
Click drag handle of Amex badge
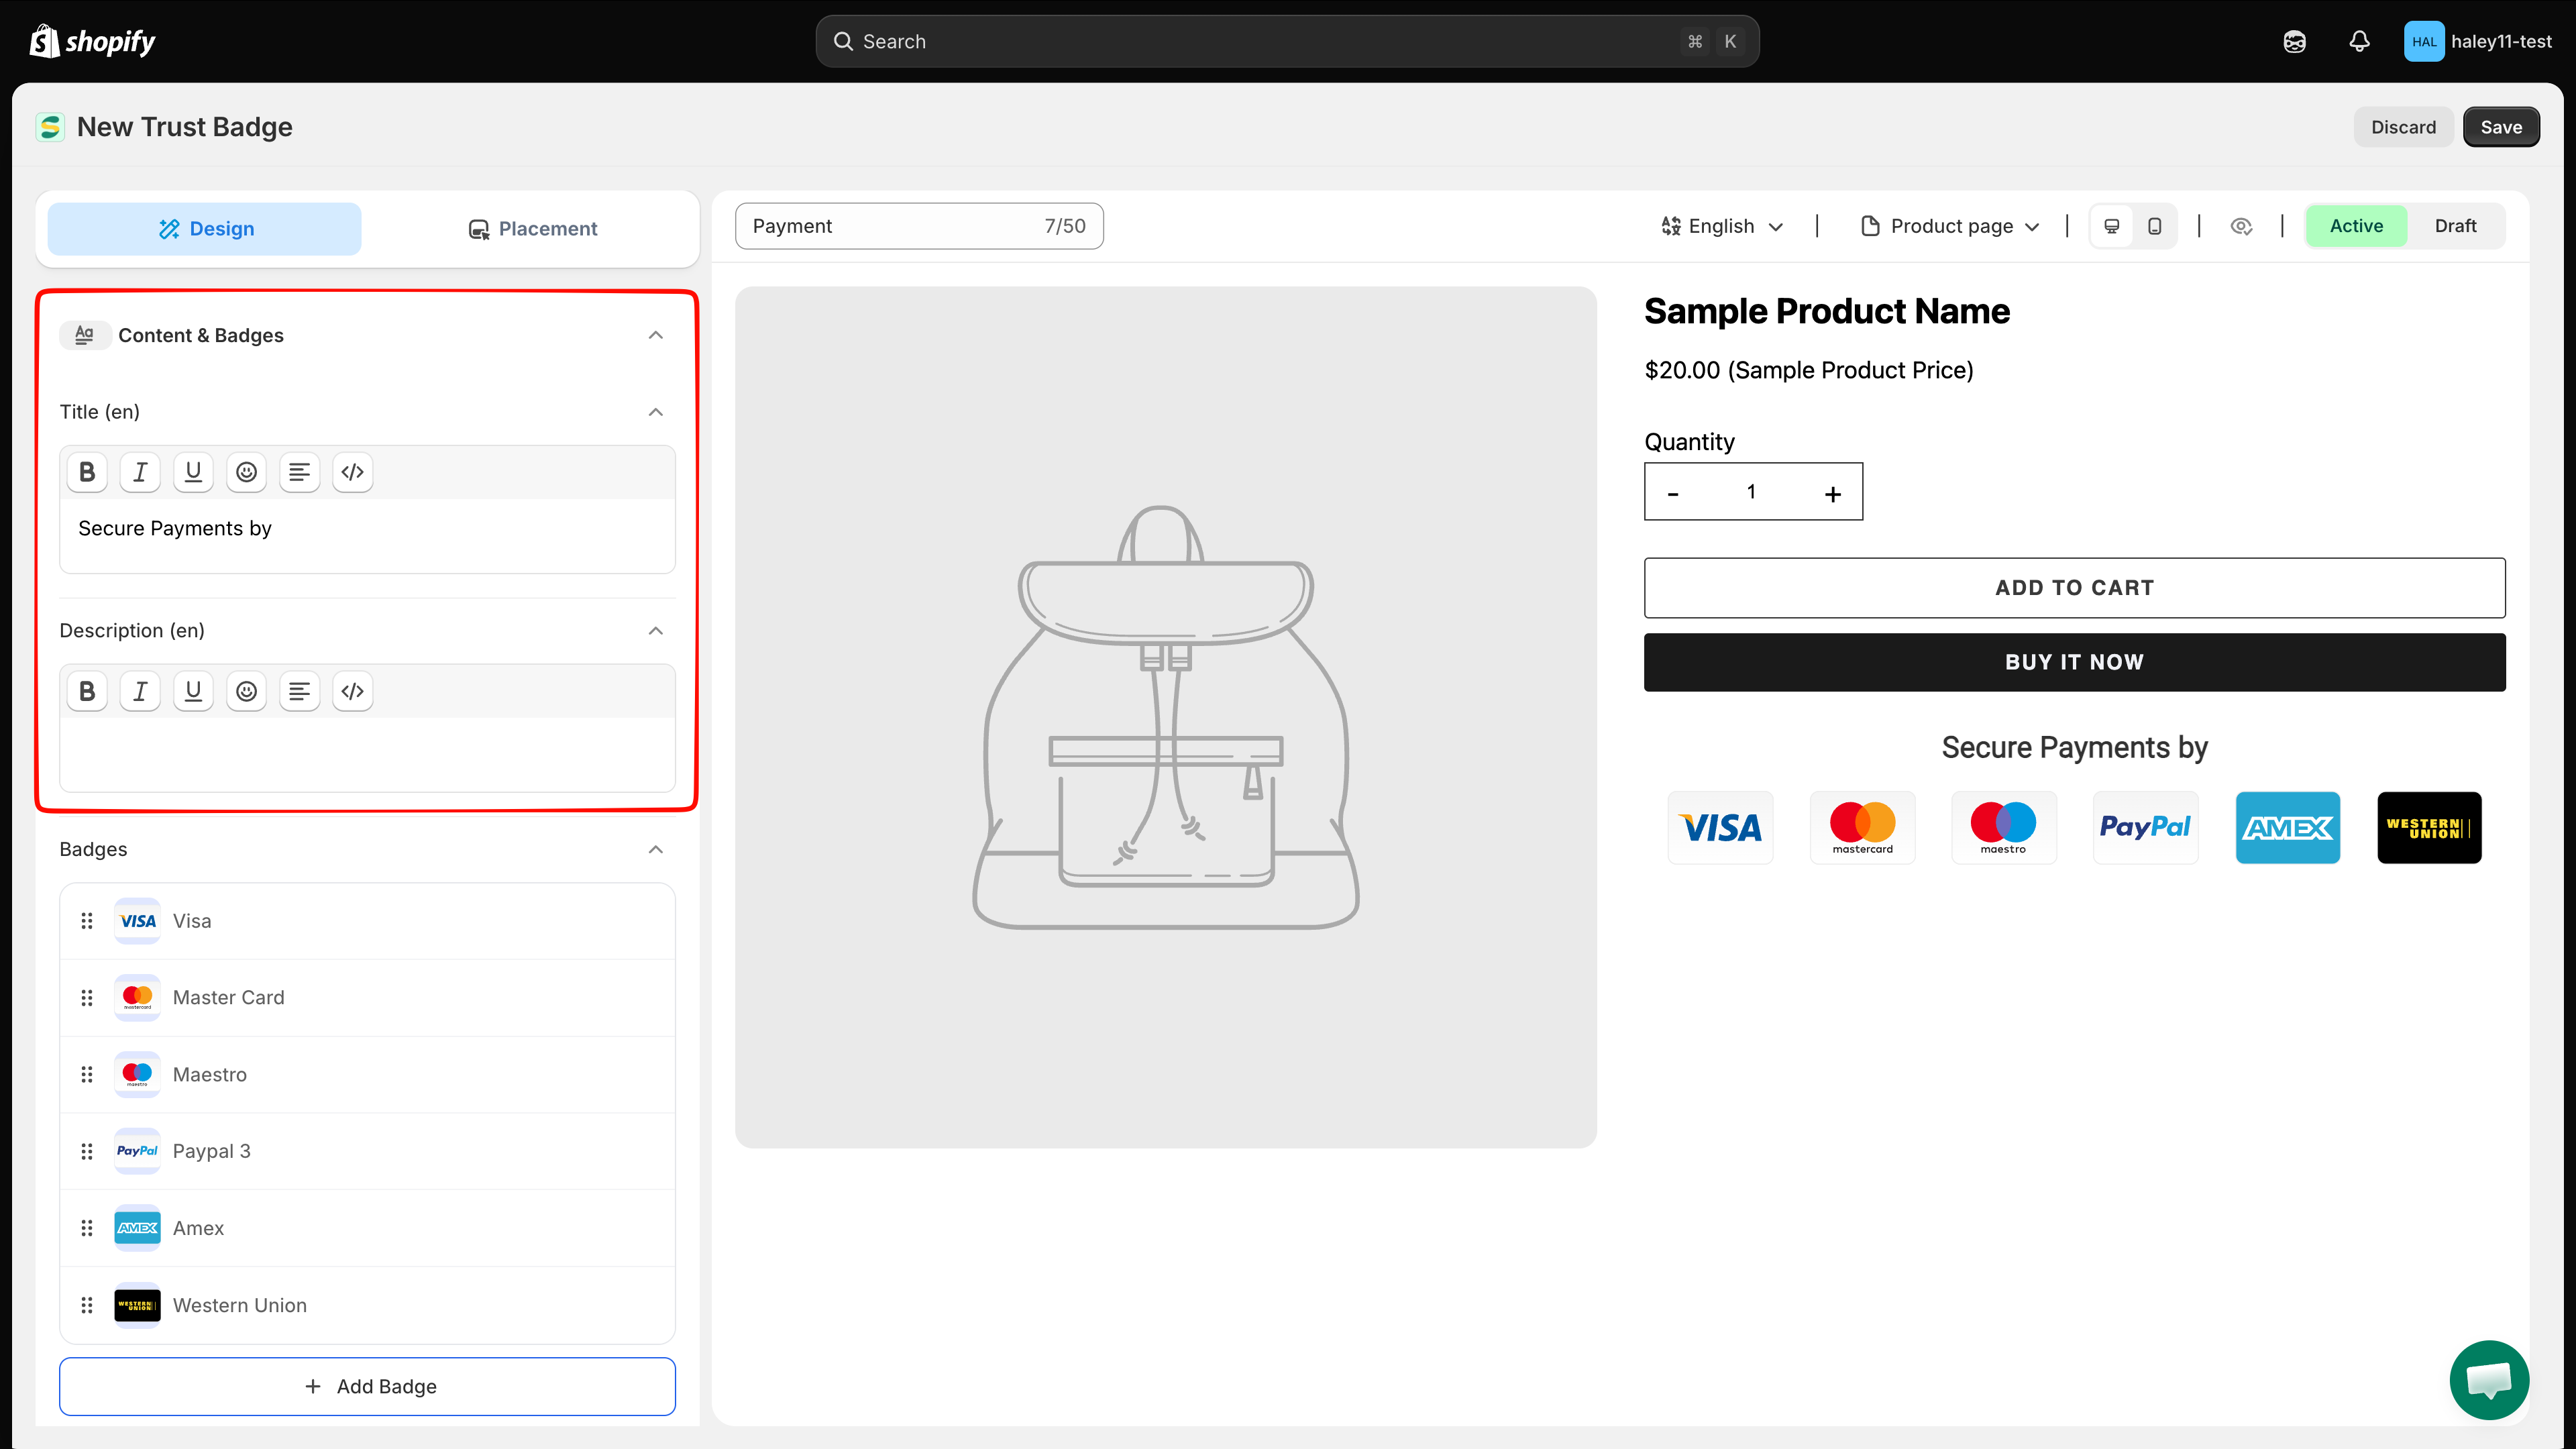coord(87,1228)
